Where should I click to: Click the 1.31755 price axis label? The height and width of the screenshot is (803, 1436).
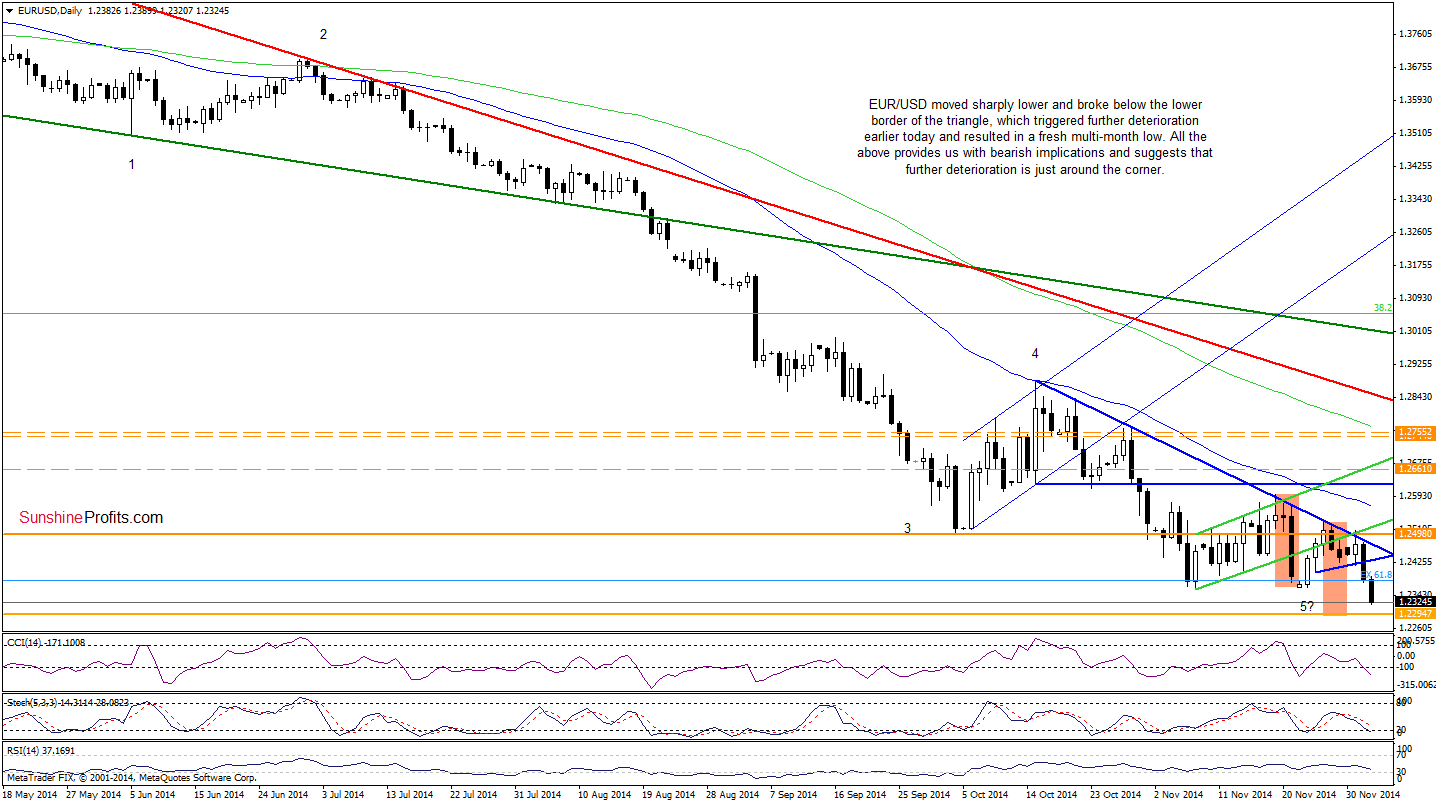pyautogui.click(x=1414, y=265)
